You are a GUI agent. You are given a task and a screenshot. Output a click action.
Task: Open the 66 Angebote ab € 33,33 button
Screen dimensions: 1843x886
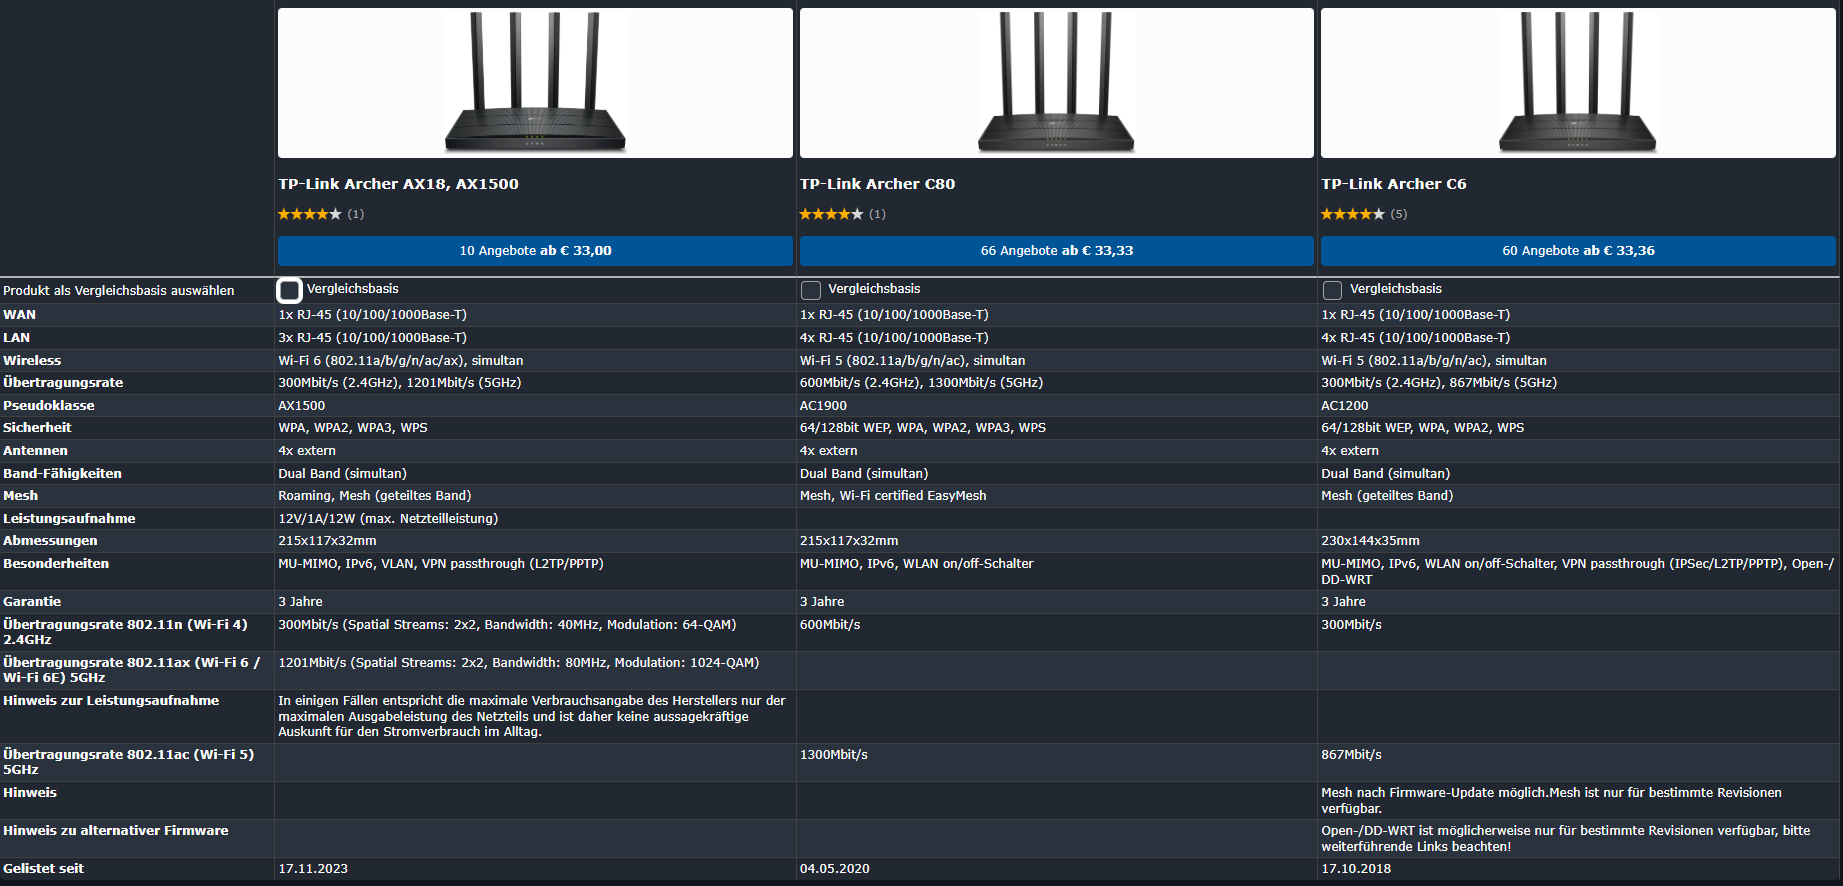[x=1056, y=251]
